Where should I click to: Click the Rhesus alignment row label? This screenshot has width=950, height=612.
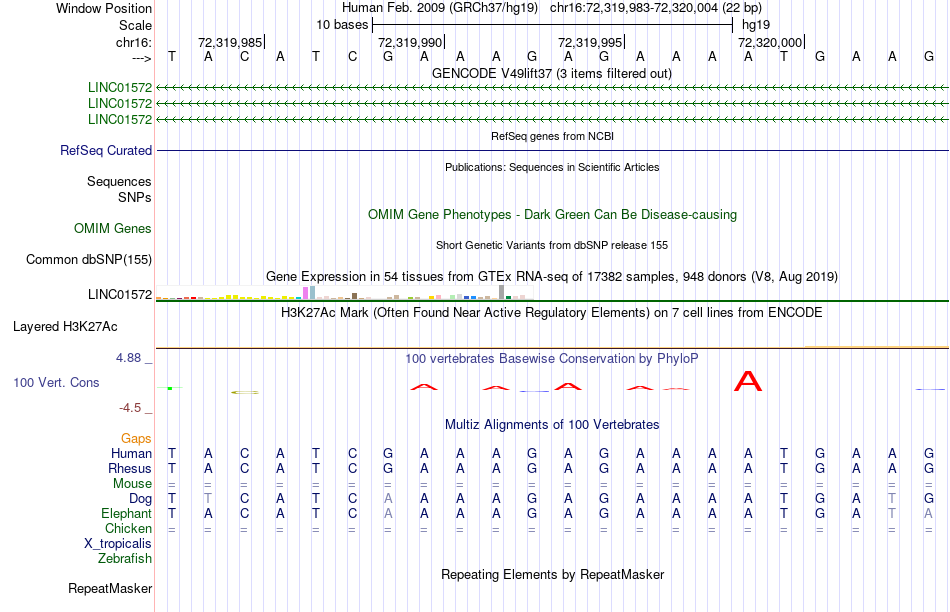130,468
